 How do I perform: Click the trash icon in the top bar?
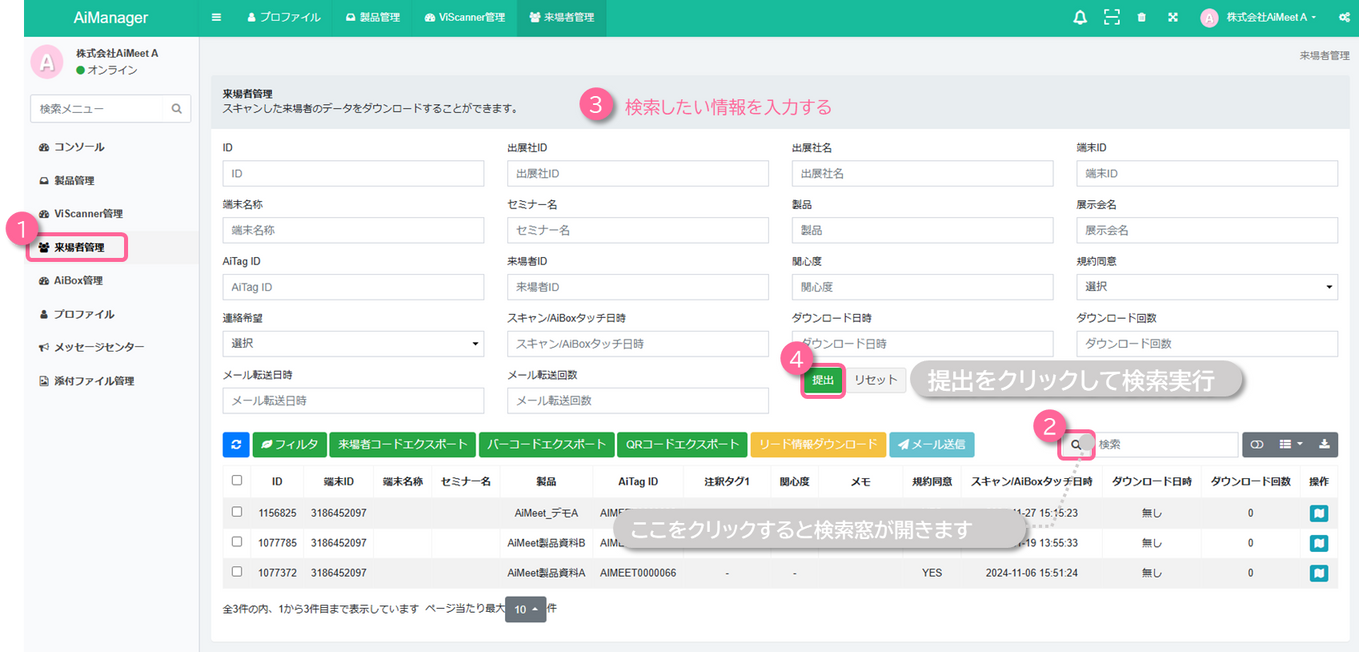click(1141, 18)
